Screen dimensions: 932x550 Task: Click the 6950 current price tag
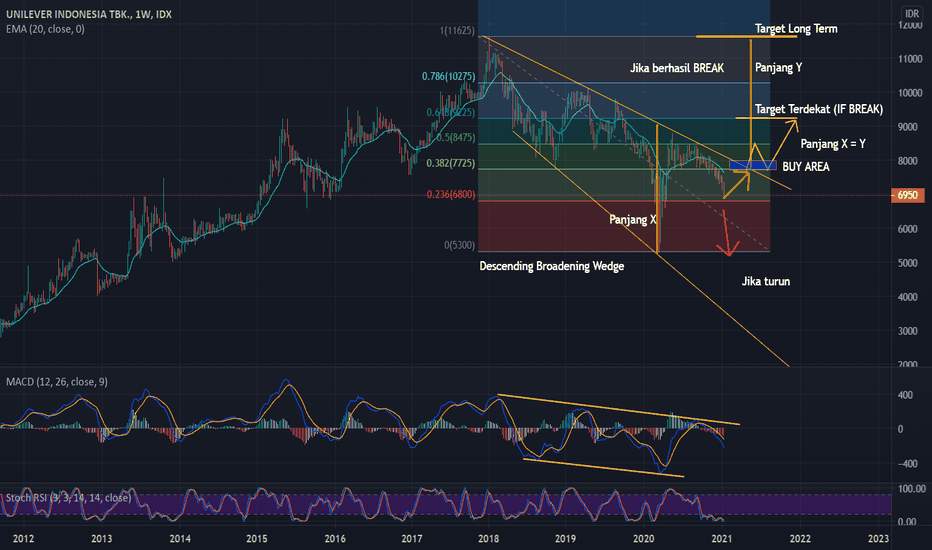pos(908,195)
